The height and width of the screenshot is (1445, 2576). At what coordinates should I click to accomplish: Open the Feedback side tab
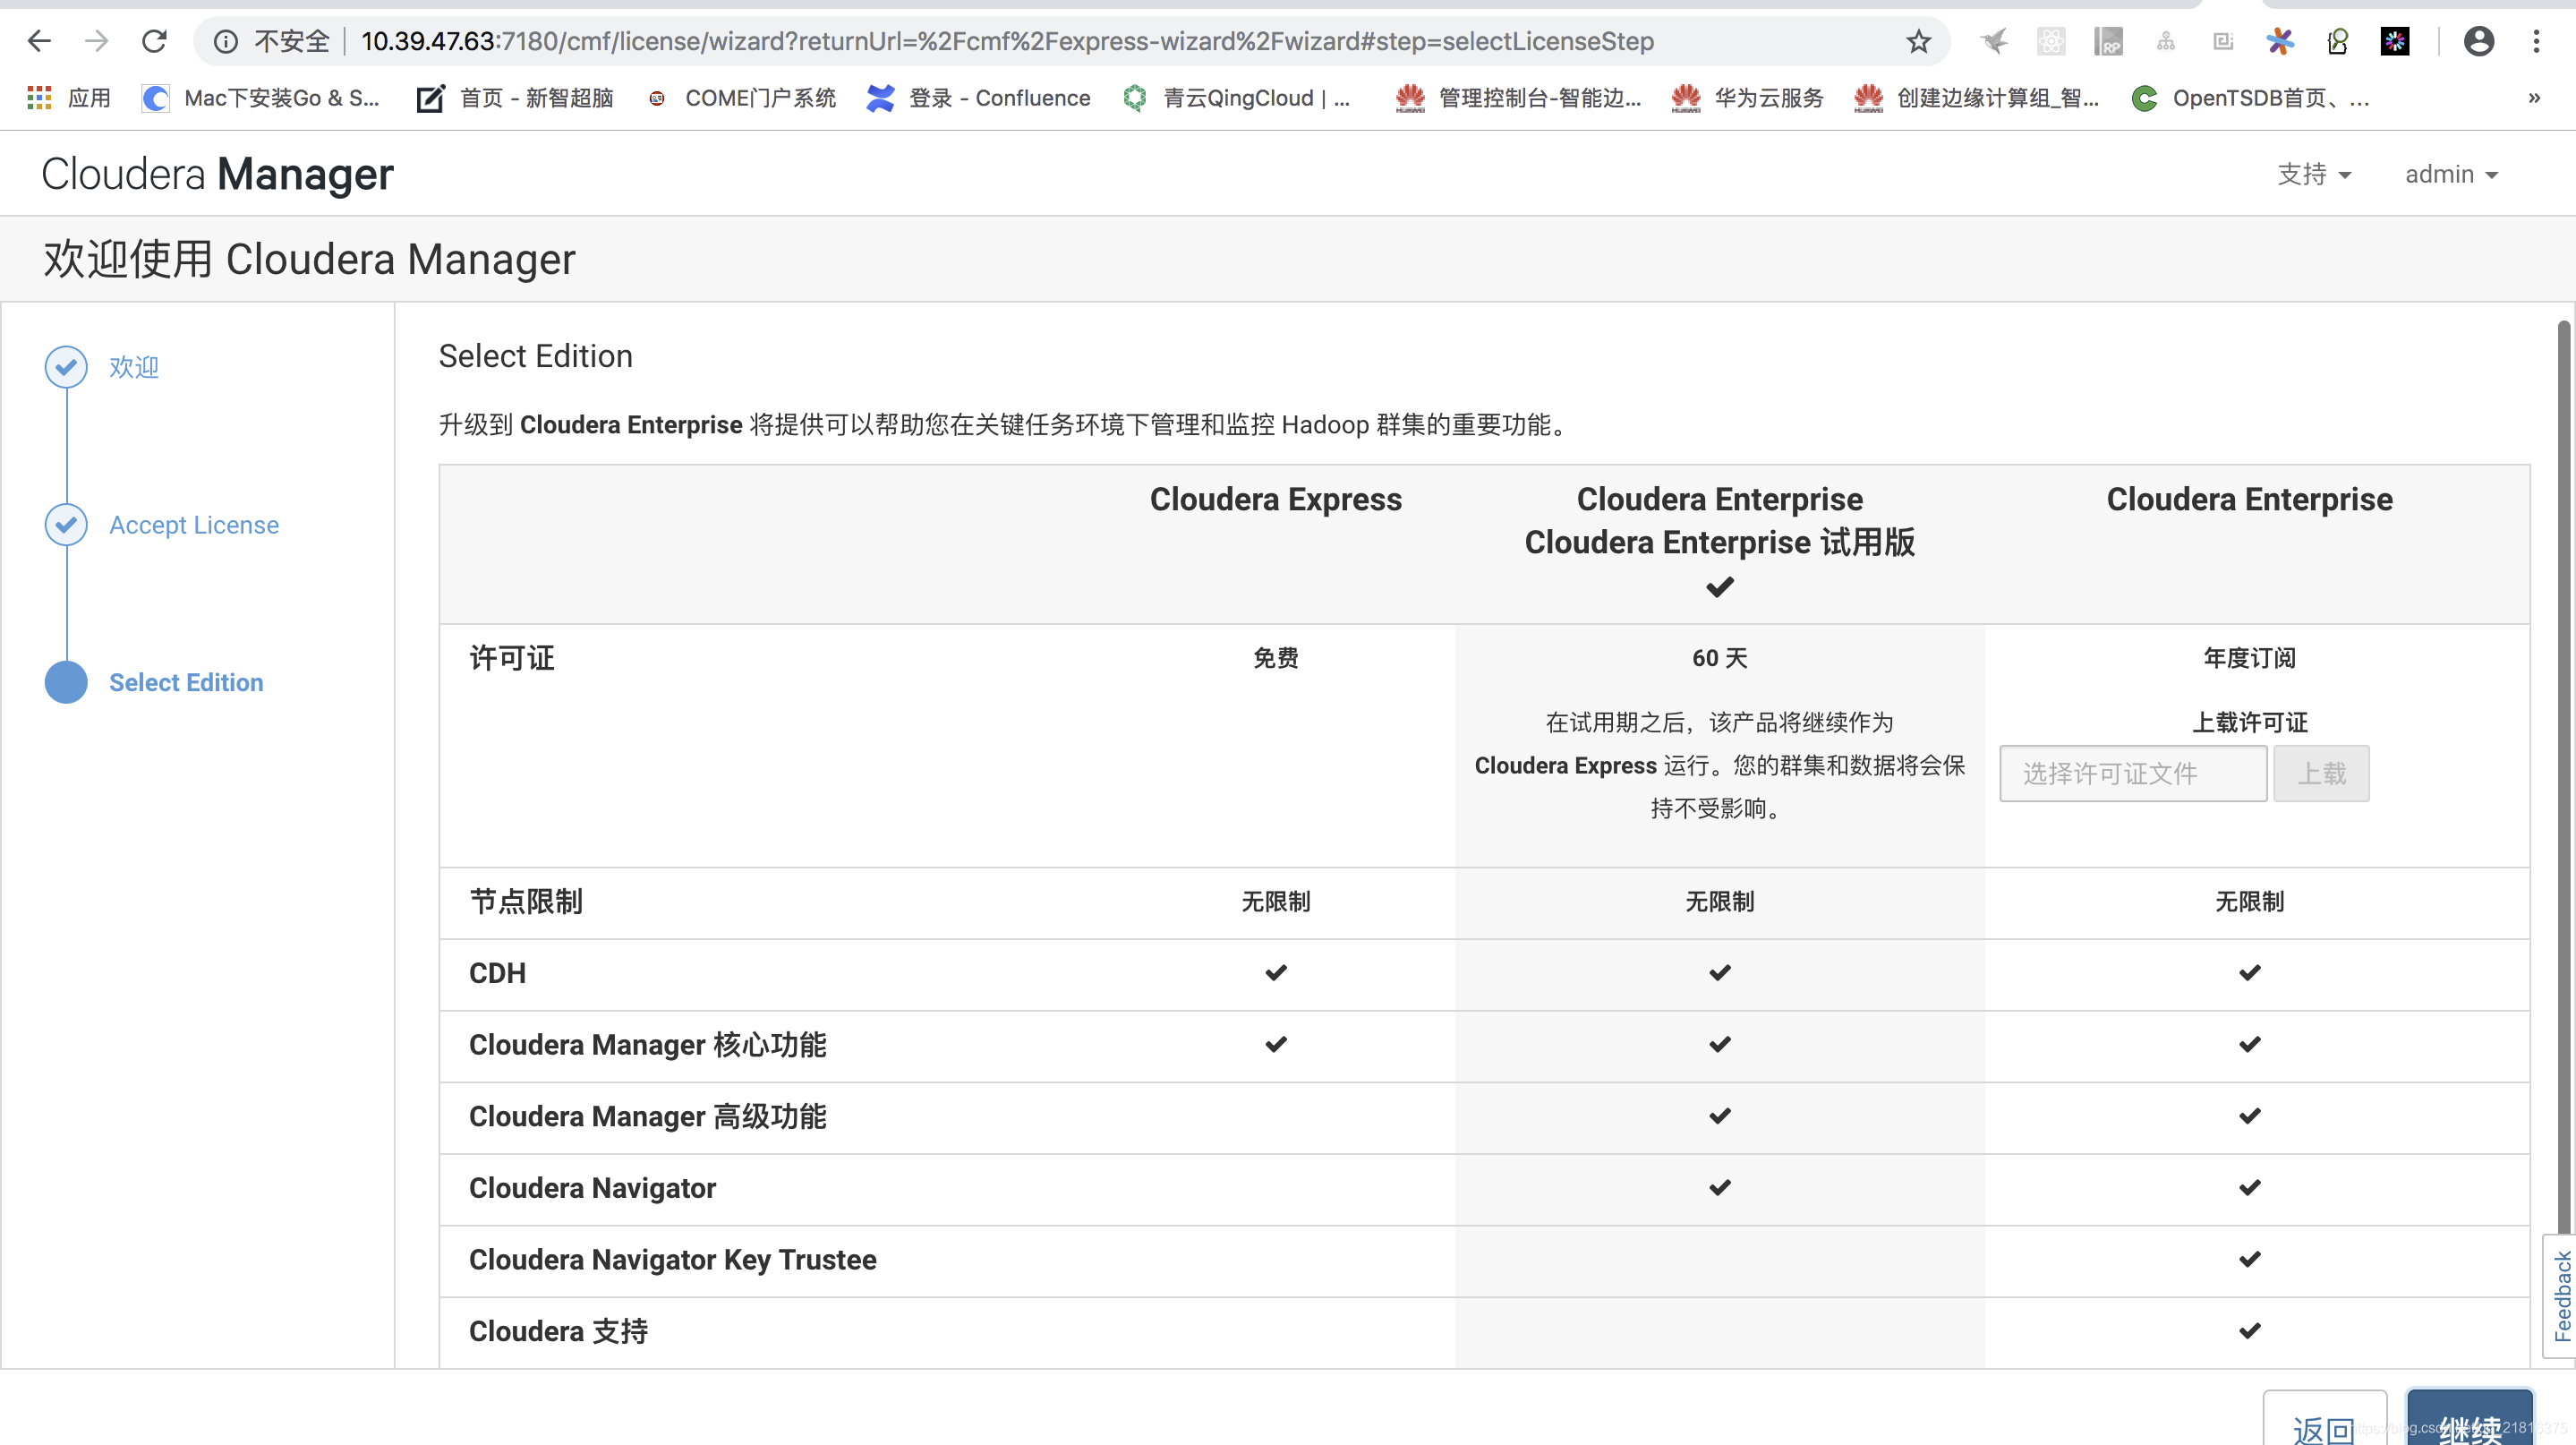[x=2561, y=1296]
